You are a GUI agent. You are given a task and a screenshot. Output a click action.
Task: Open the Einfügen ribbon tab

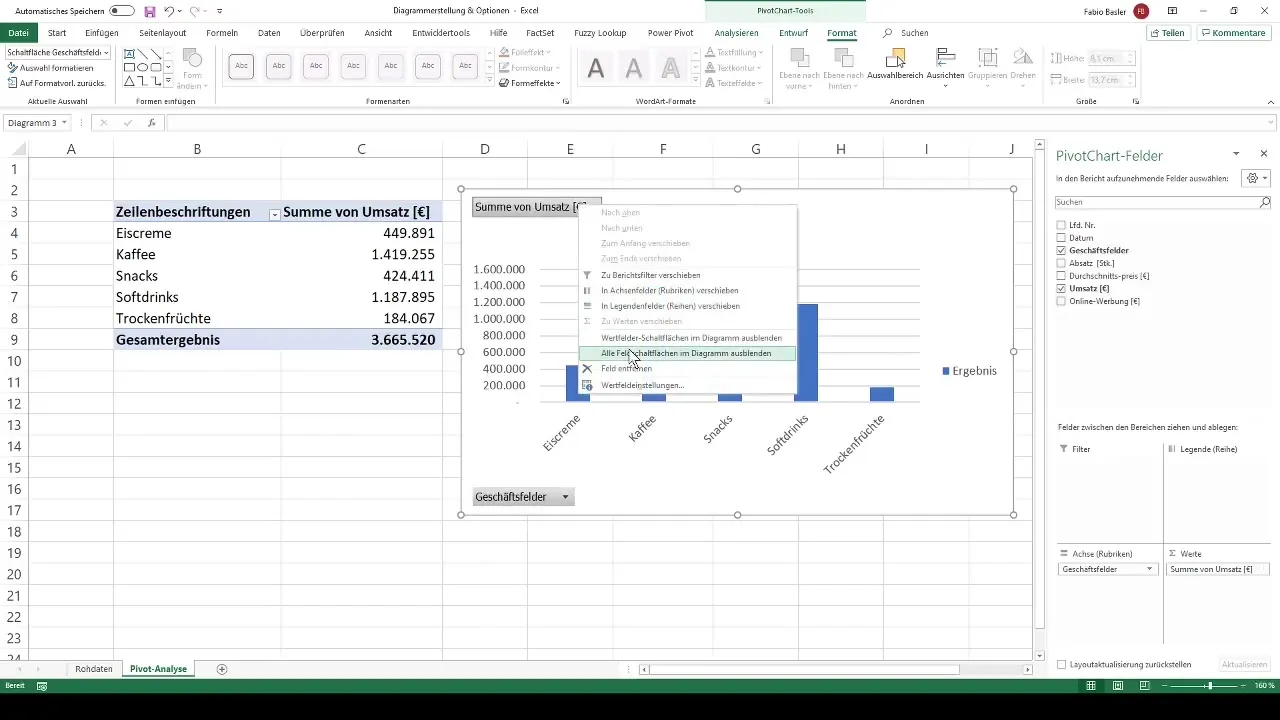102,33
